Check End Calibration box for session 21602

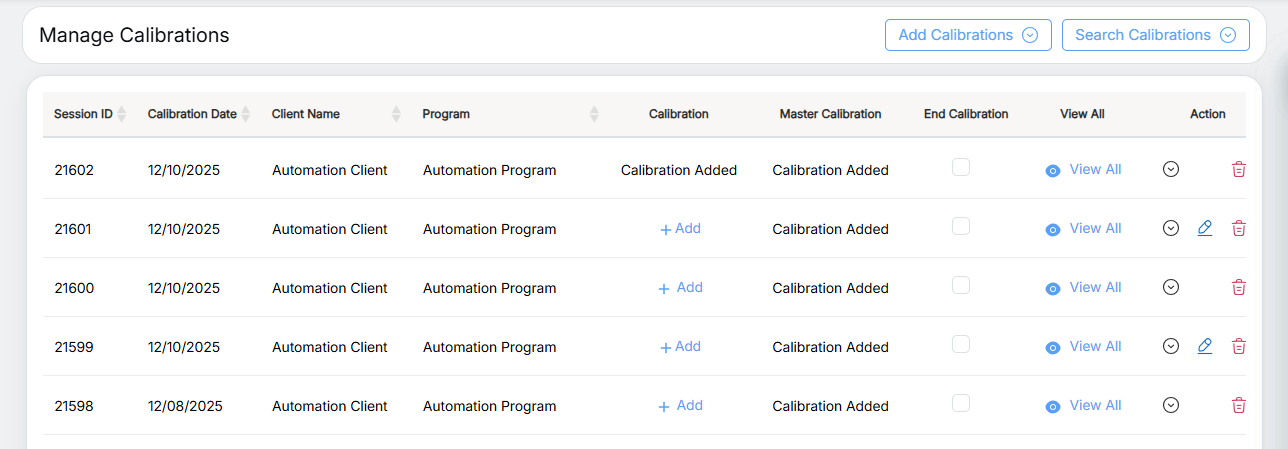click(x=961, y=168)
